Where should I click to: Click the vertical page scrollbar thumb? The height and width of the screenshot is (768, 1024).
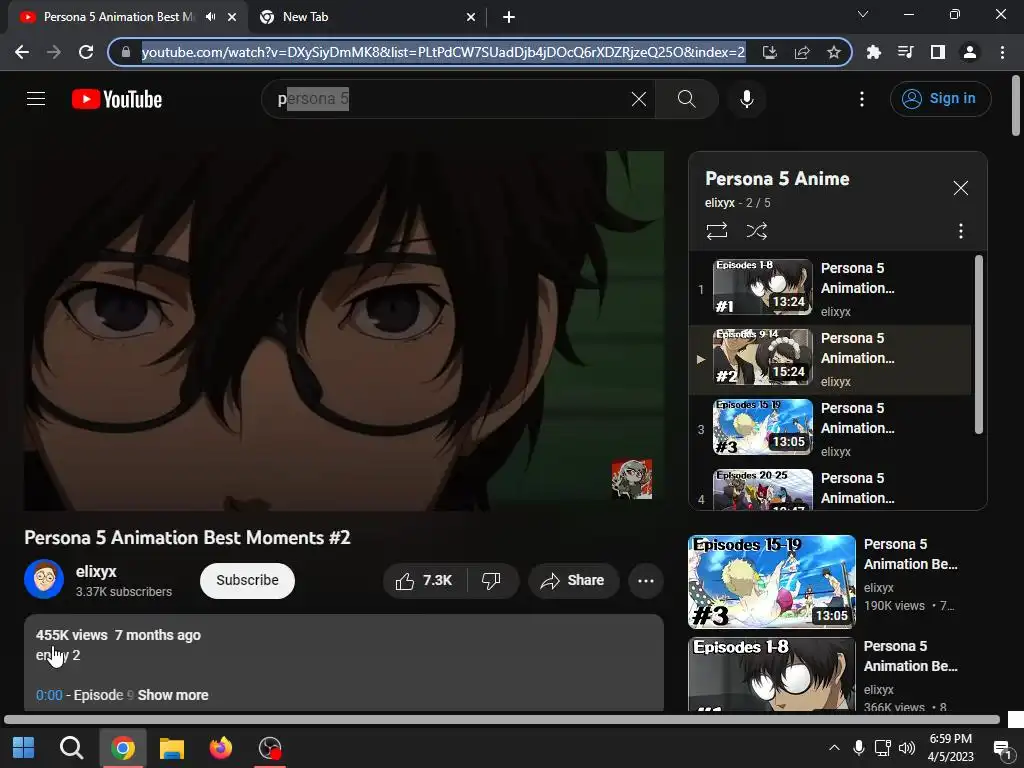tap(1016, 106)
